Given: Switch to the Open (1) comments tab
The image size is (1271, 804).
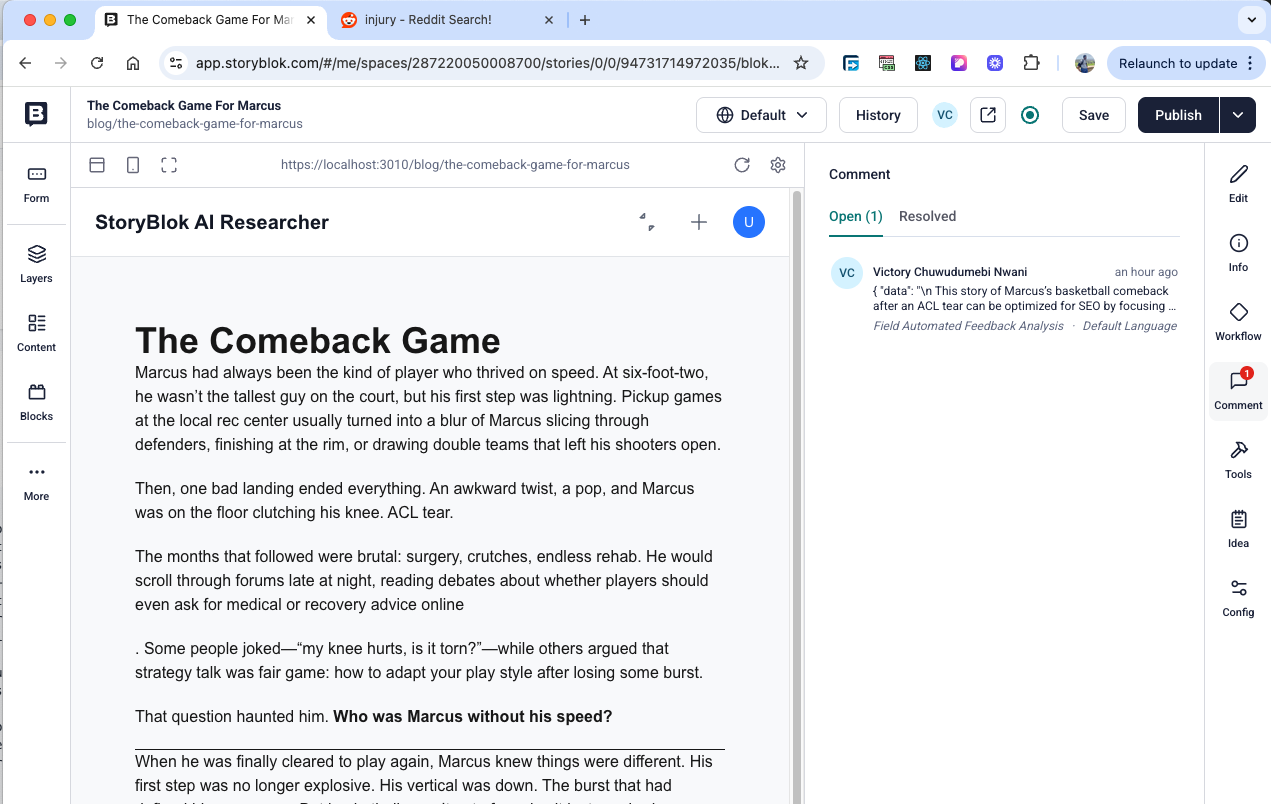Looking at the screenshot, I should click(x=856, y=216).
